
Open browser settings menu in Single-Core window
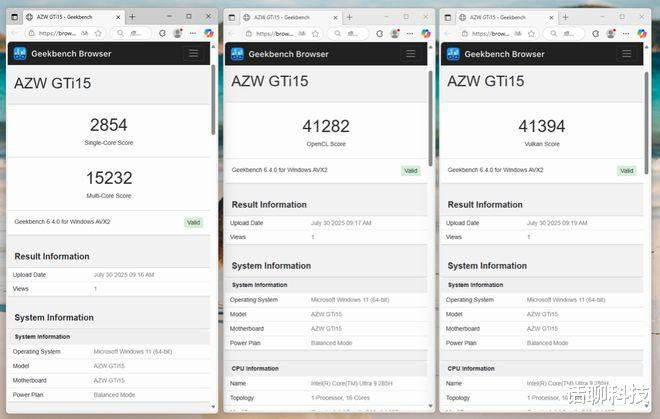tap(193, 33)
